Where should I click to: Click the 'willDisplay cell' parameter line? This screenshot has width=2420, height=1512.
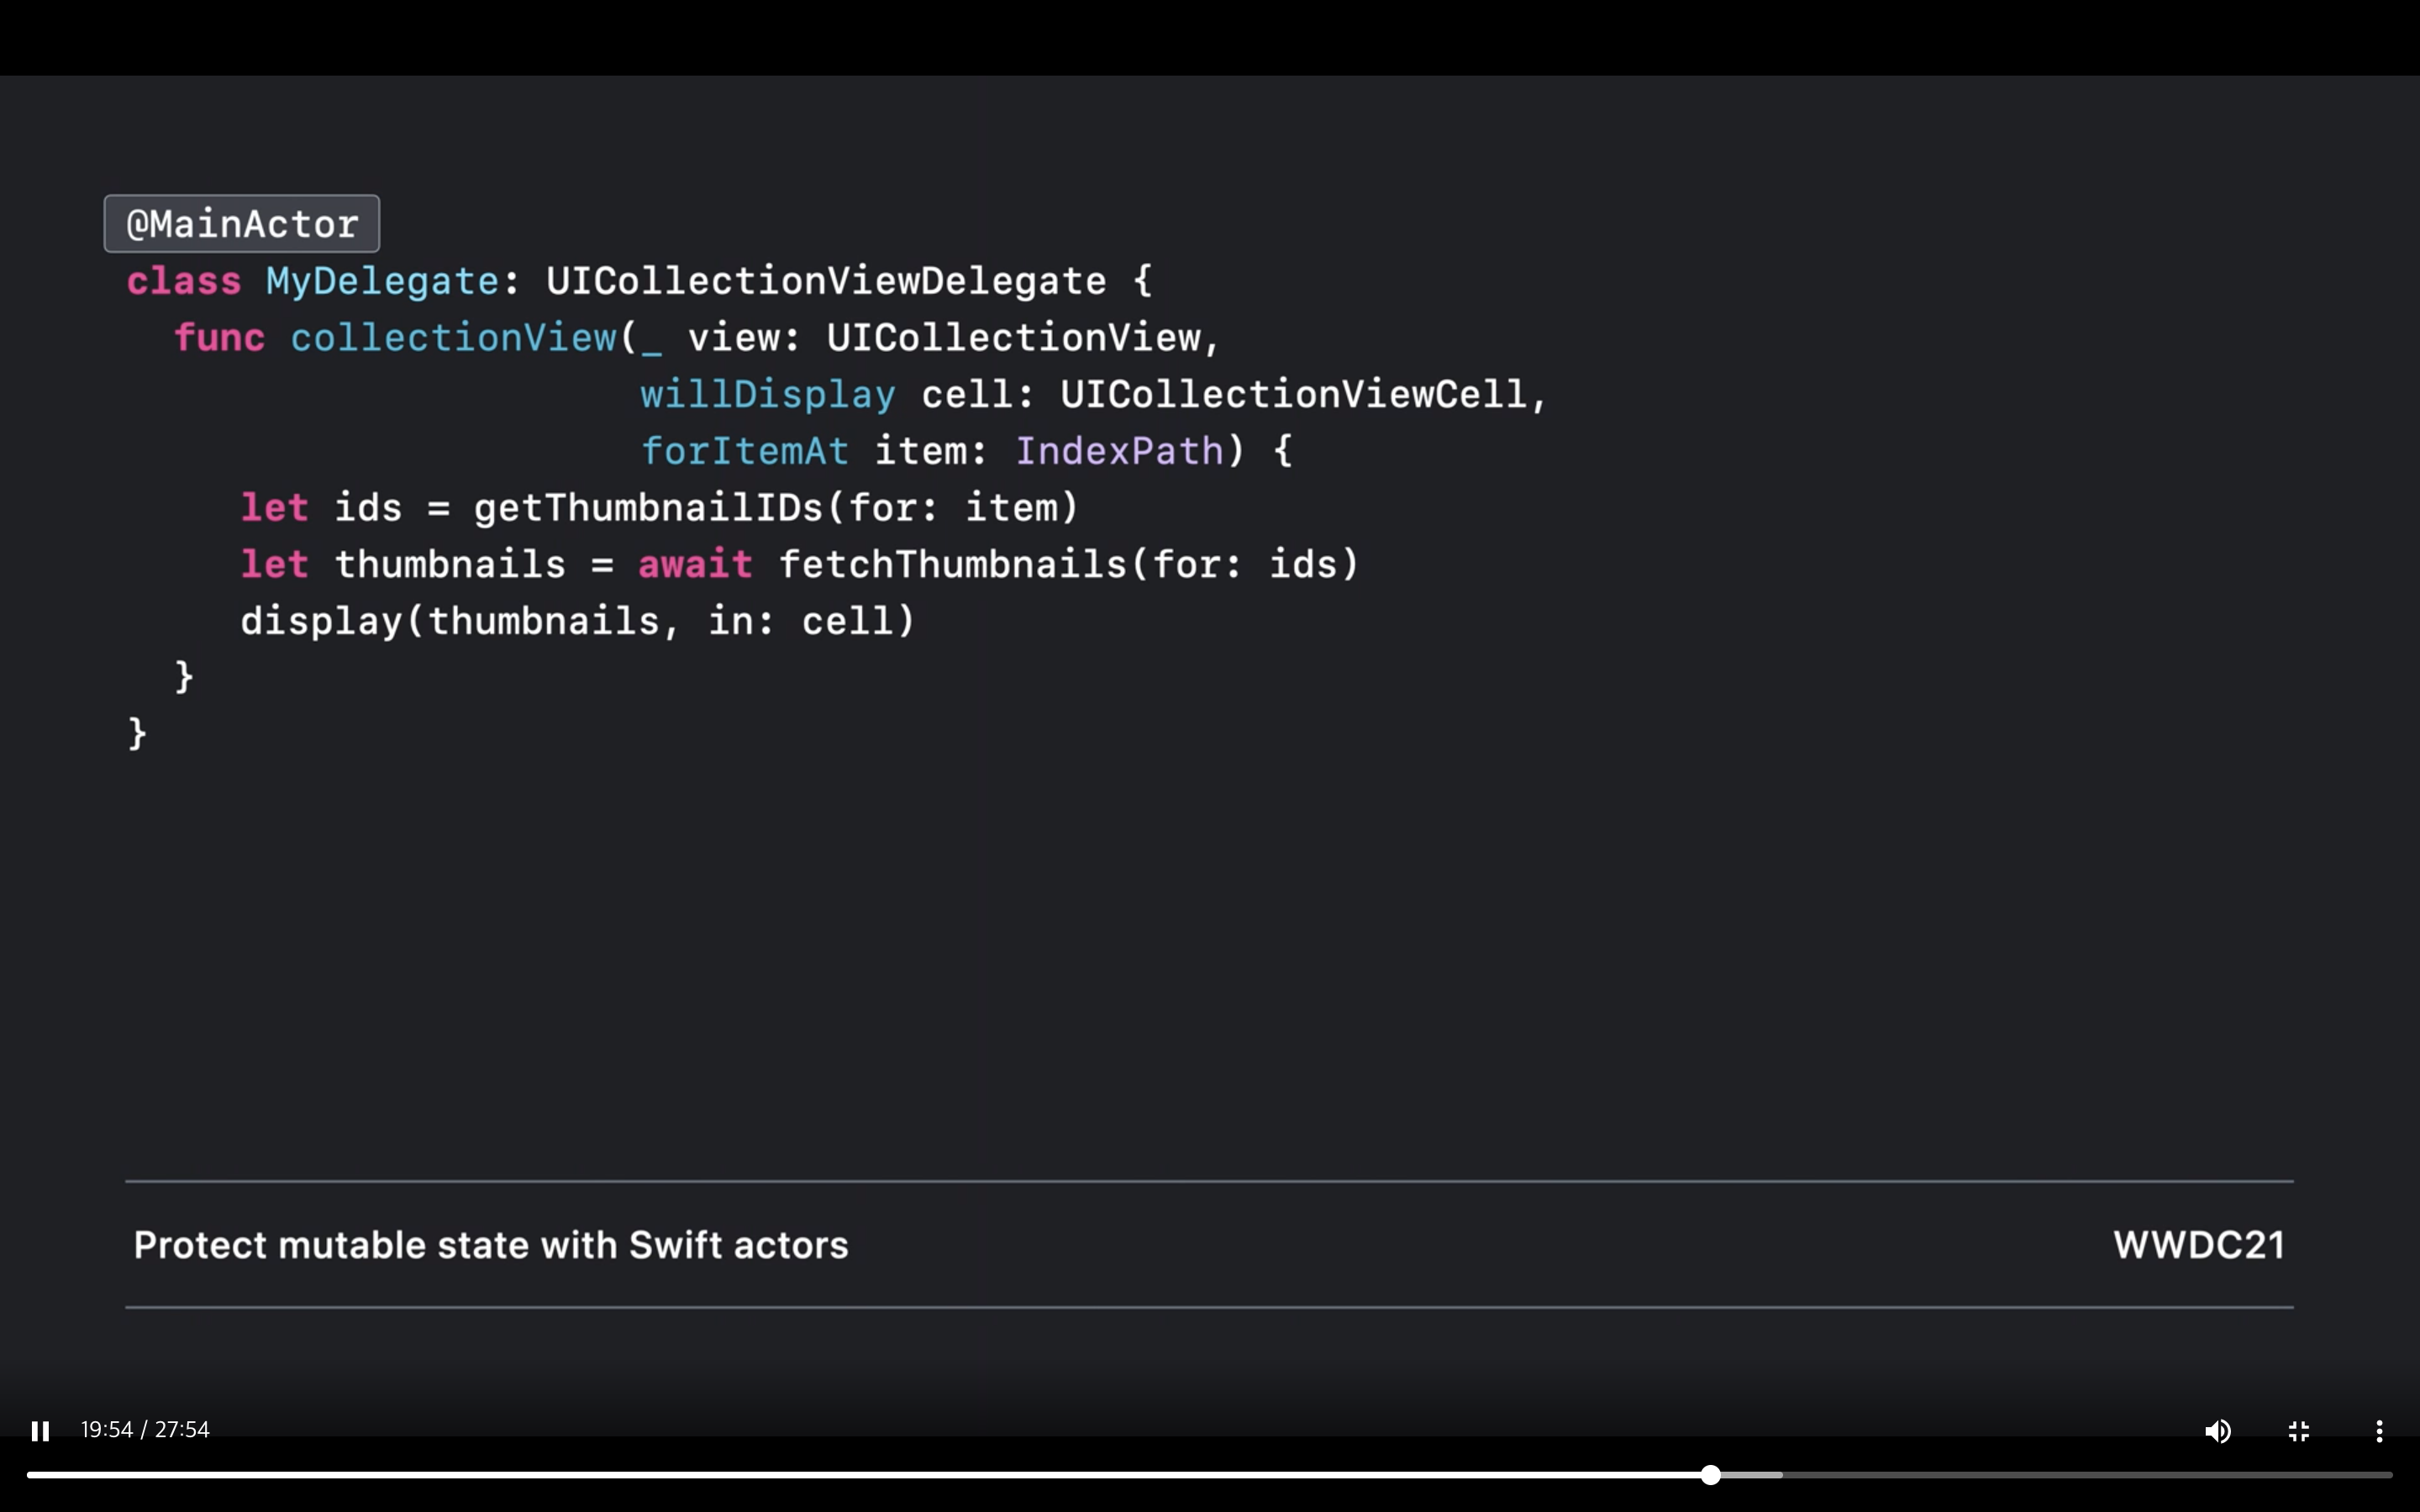(x=1092, y=394)
